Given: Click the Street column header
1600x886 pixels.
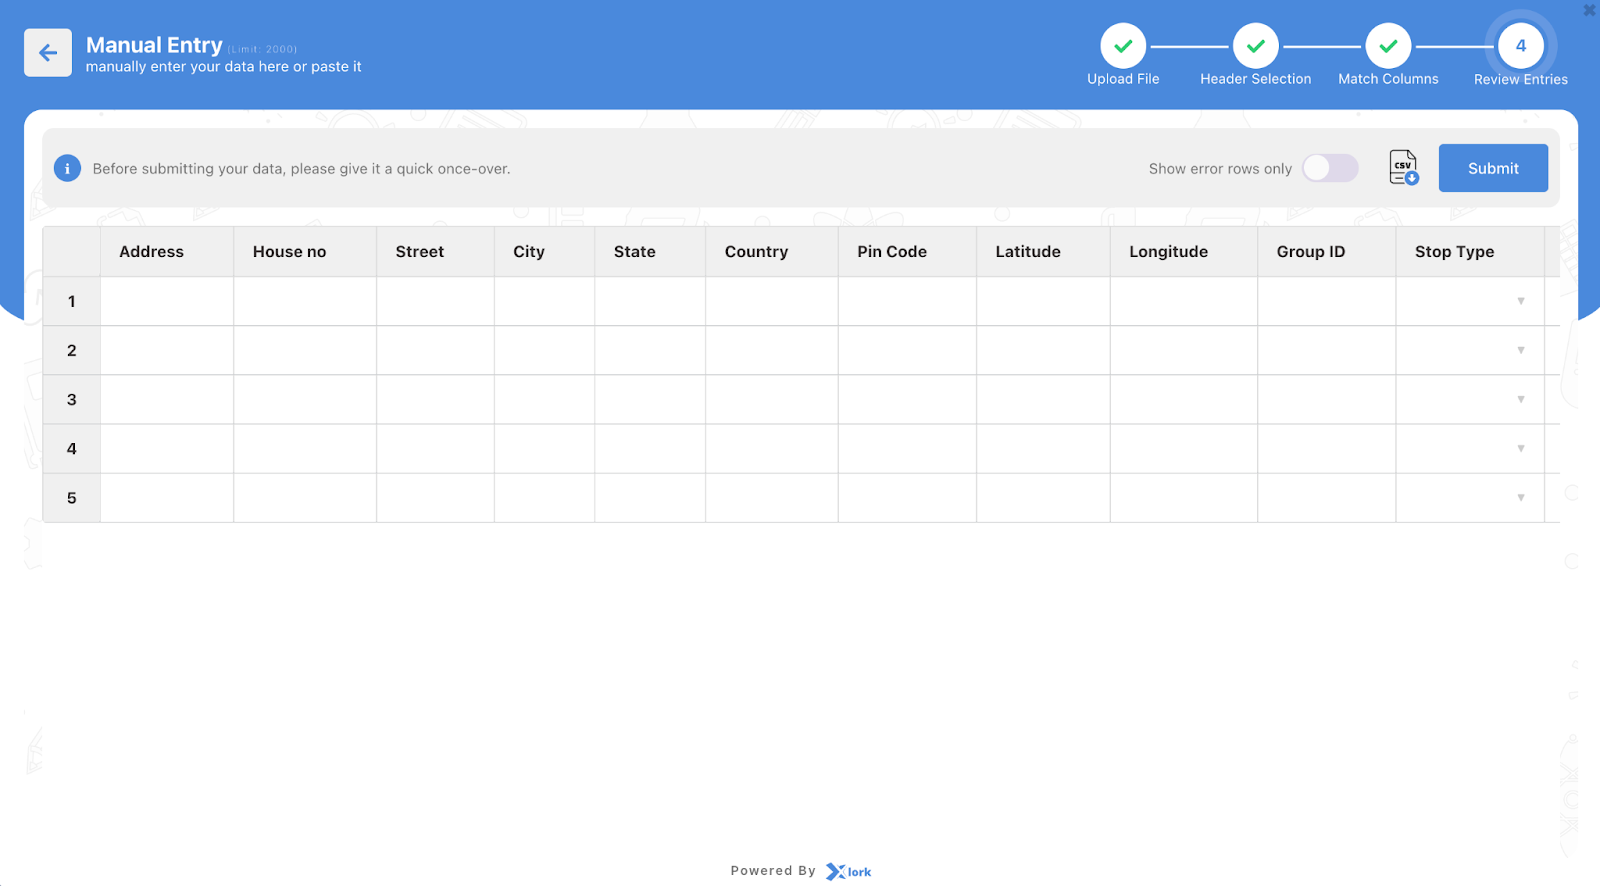Looking at the screenshot, I should pos(435,252).
